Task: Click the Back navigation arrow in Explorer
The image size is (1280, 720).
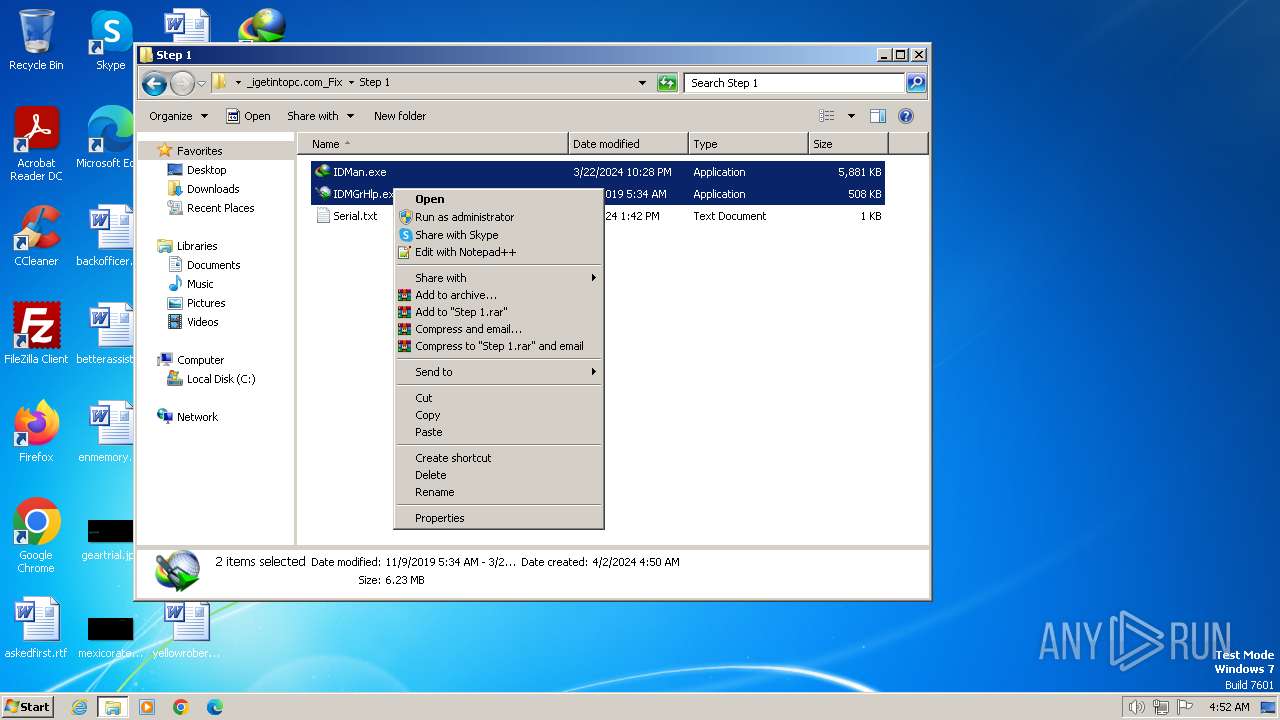Action: 154,83
